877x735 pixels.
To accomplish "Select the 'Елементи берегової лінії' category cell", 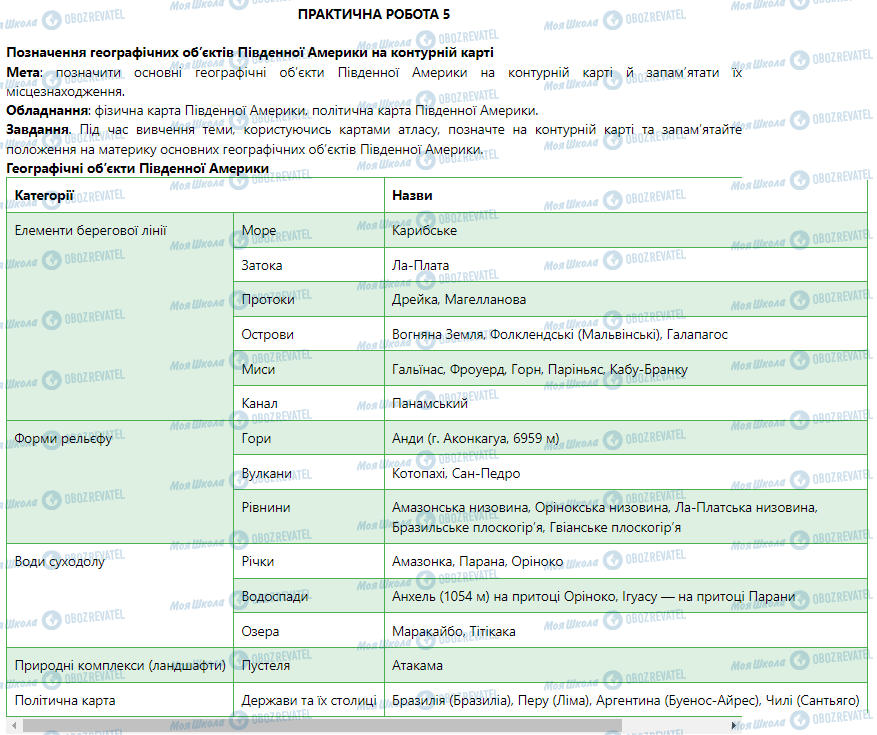I will 91,231.
